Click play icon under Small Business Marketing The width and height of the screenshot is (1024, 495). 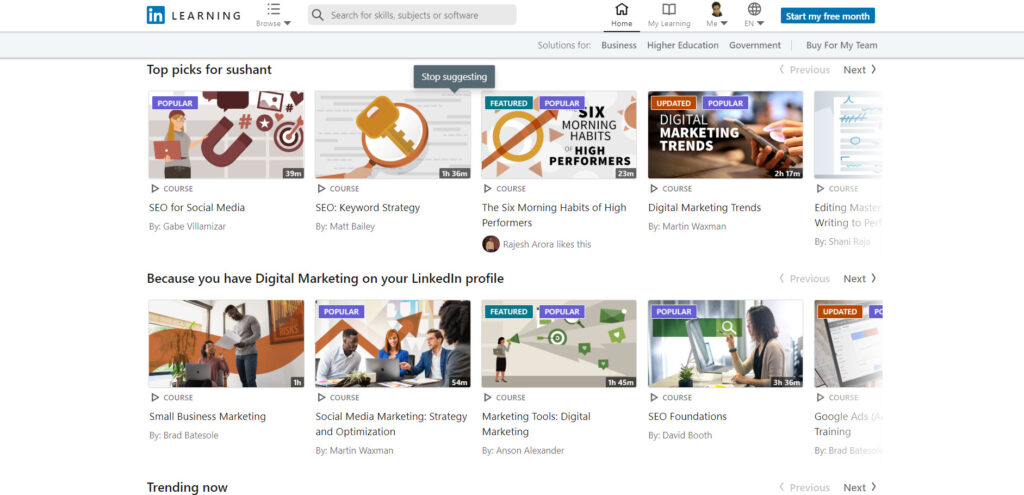(155, 398)
